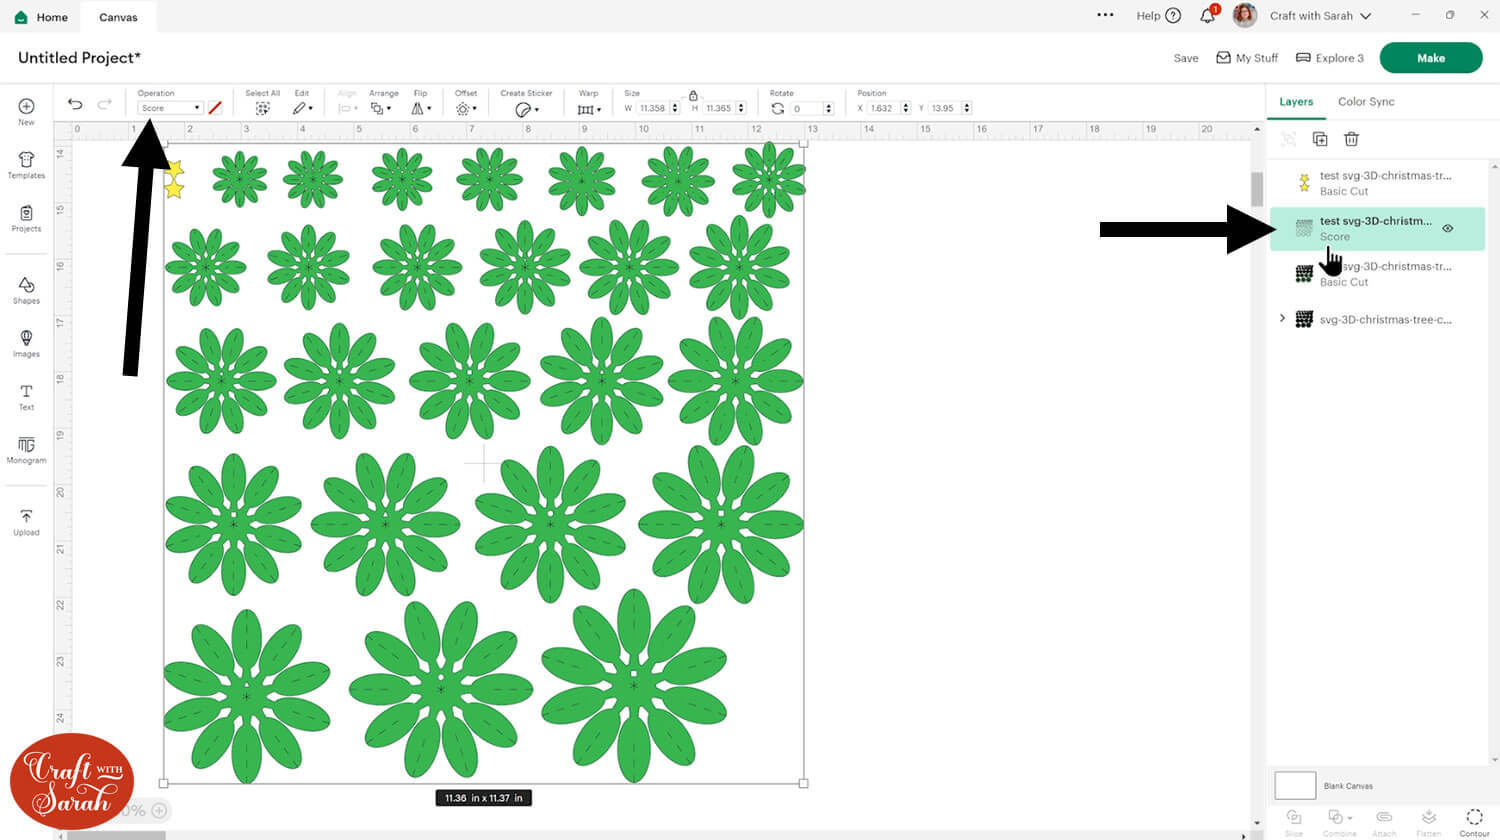Viewport: 1500px width, 840px height.
Task: Open the Edit dropdown
Action: point(302,108)
